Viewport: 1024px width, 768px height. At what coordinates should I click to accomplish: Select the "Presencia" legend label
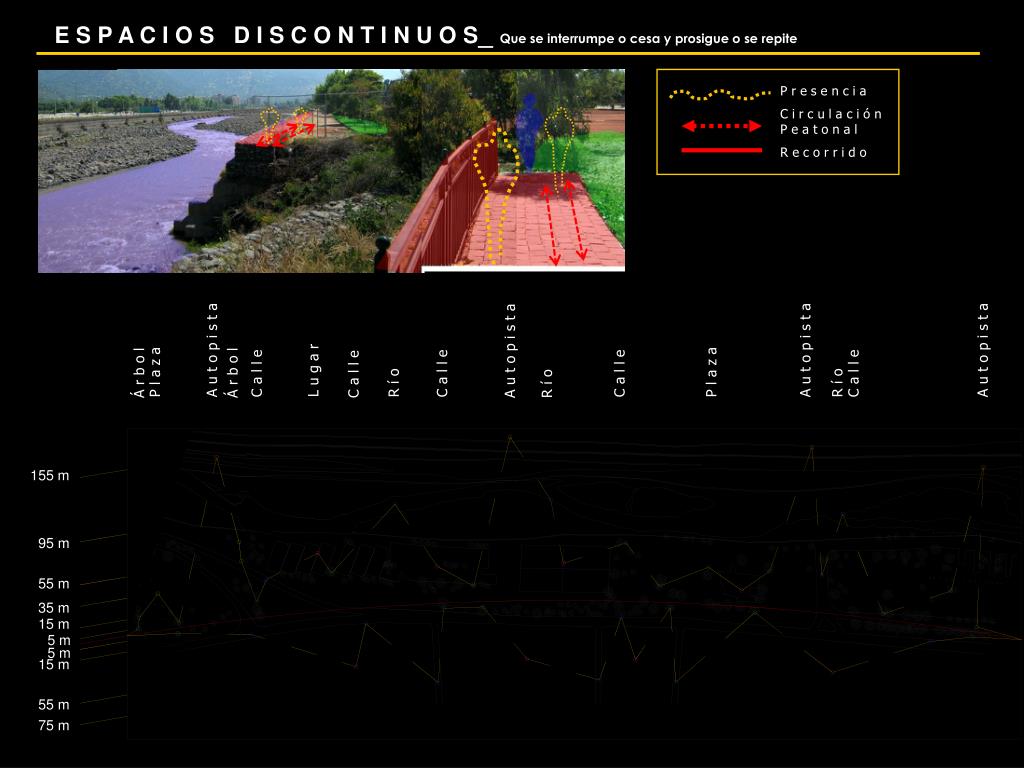824,91
